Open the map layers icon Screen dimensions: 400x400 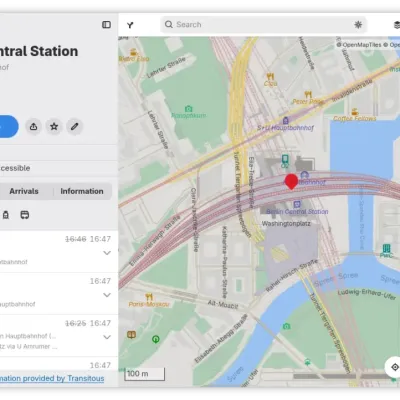(x=397, y=25)
